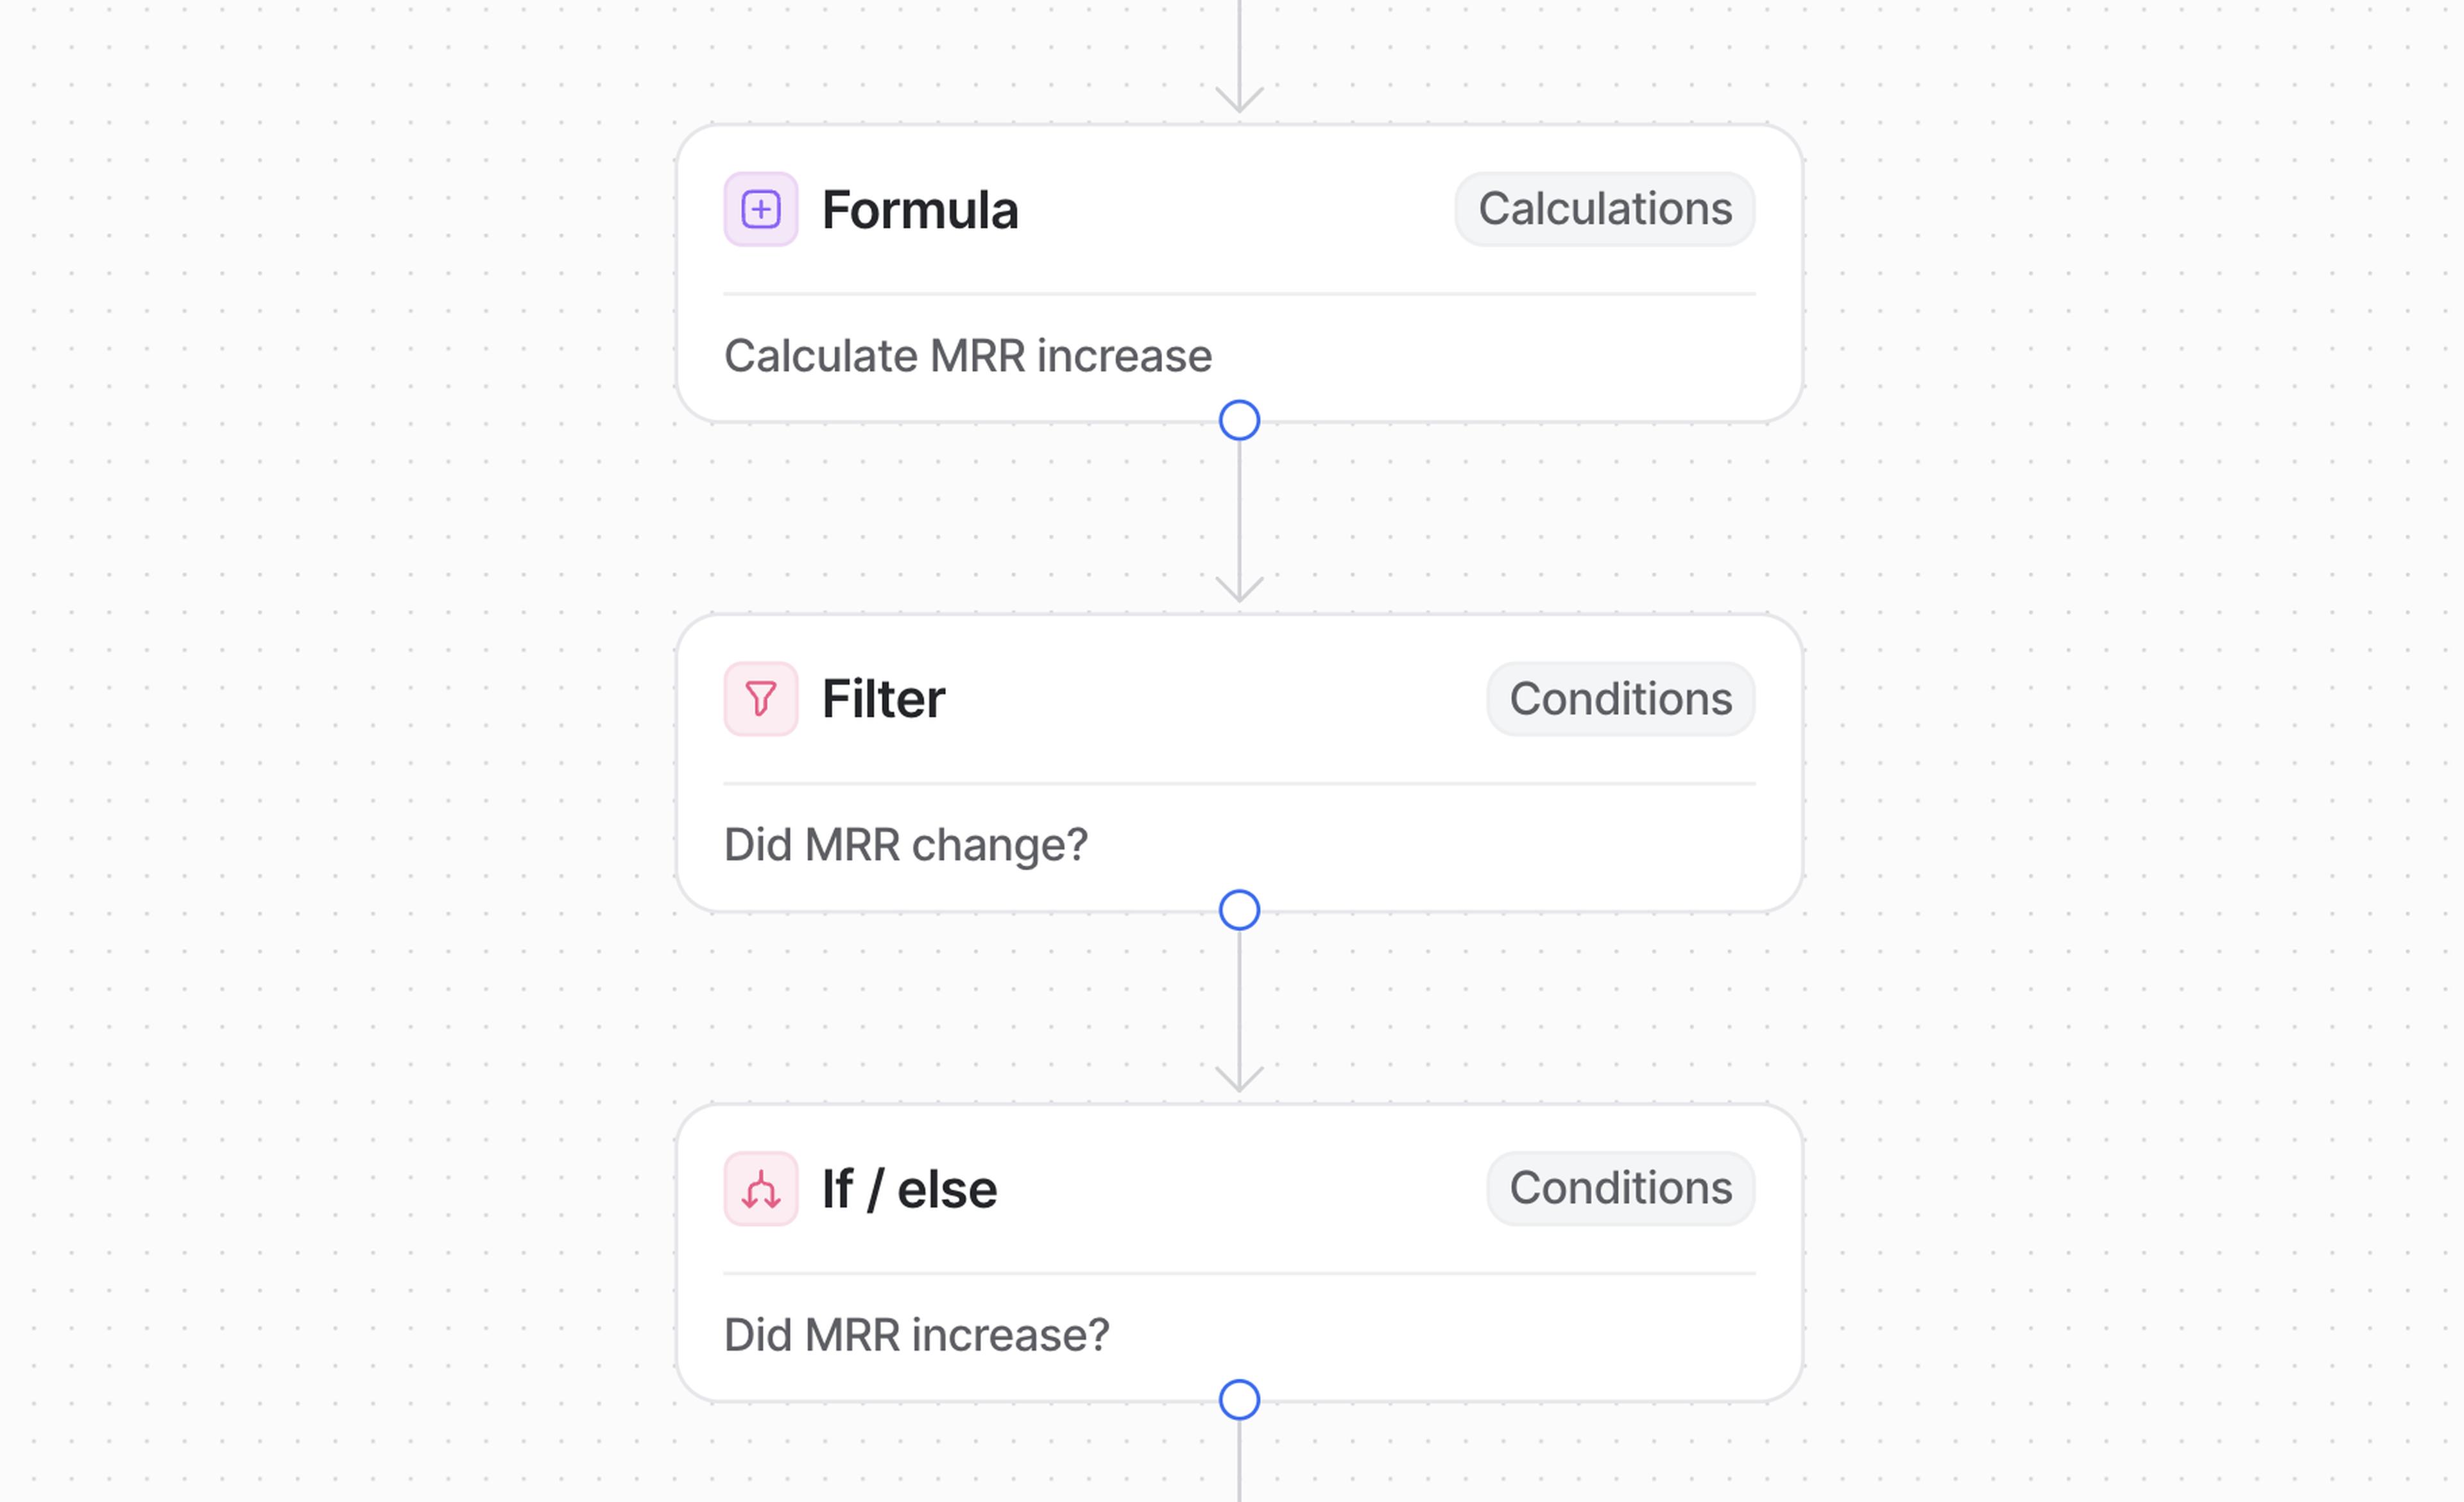
Task: Click the 'Did MRR change?' description
Action: coord(905,845)
